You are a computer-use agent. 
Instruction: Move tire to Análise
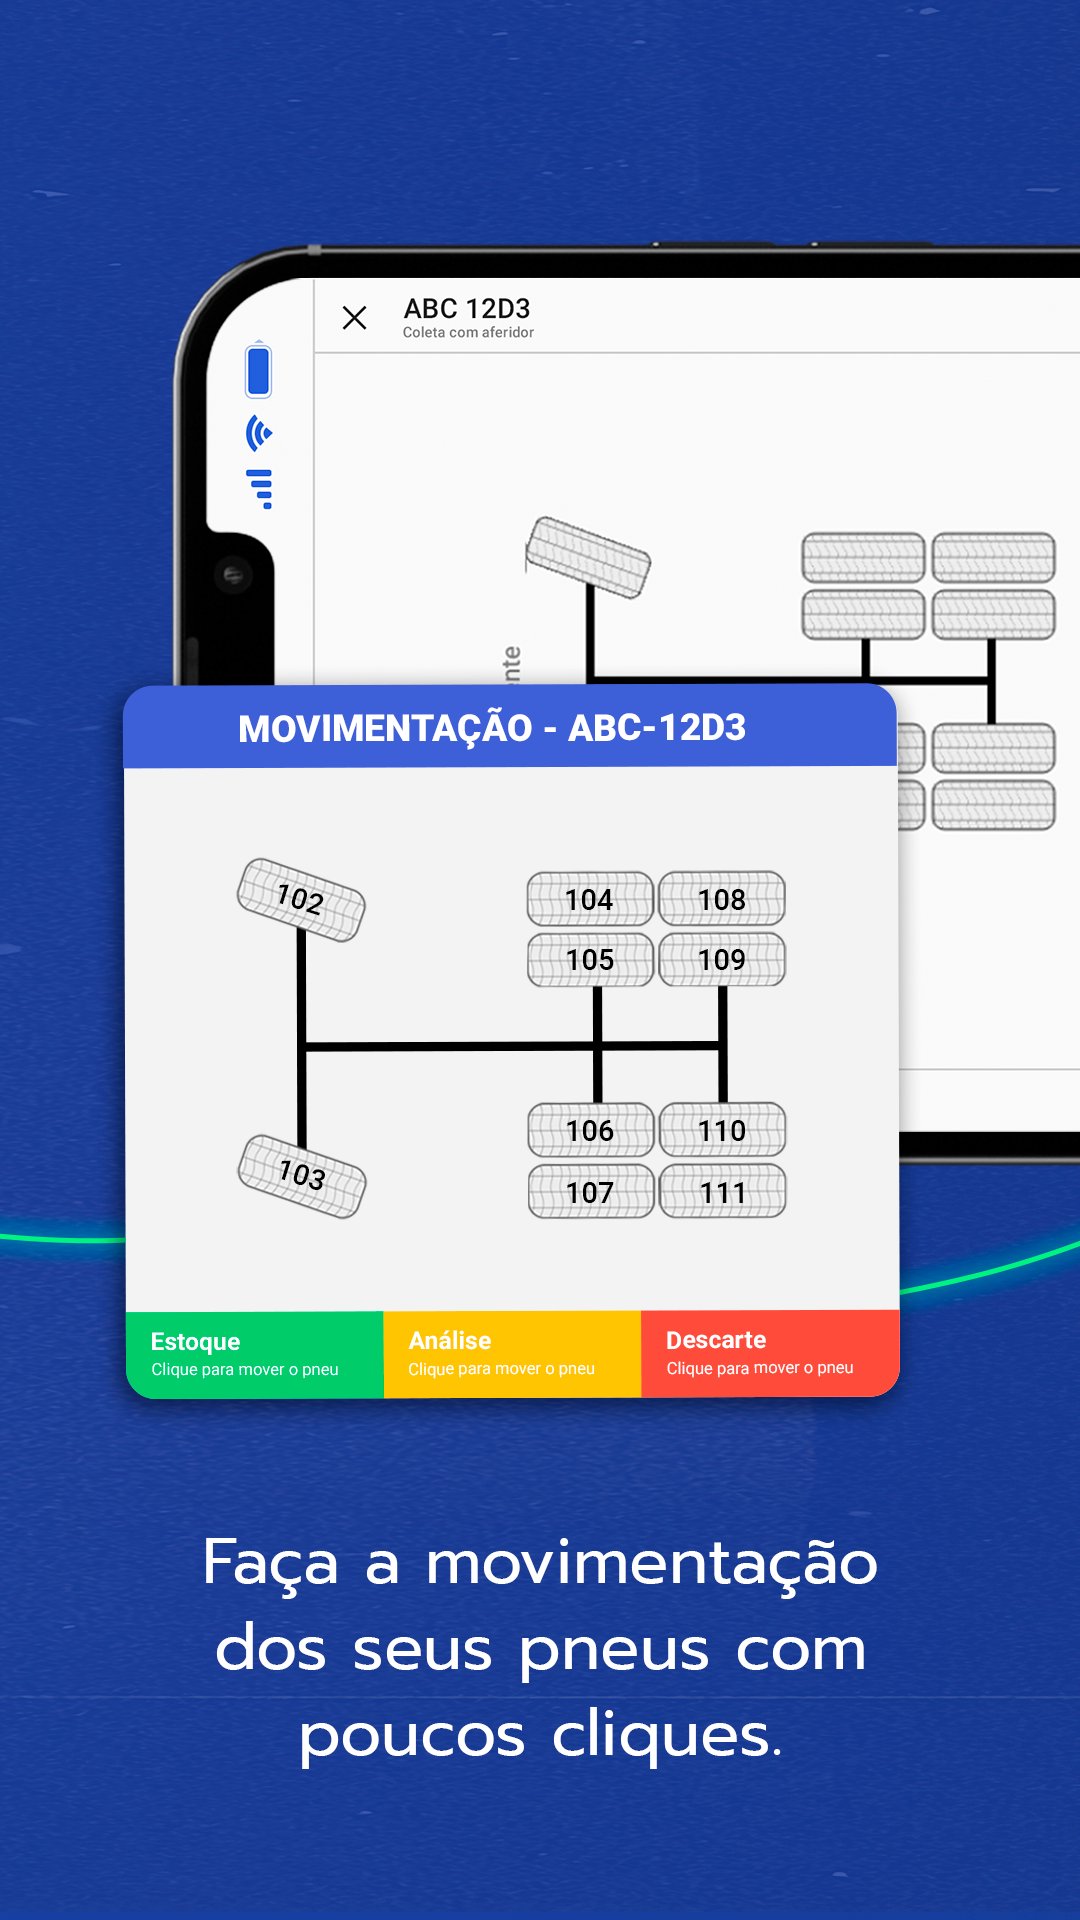[x=512, y=1354]
